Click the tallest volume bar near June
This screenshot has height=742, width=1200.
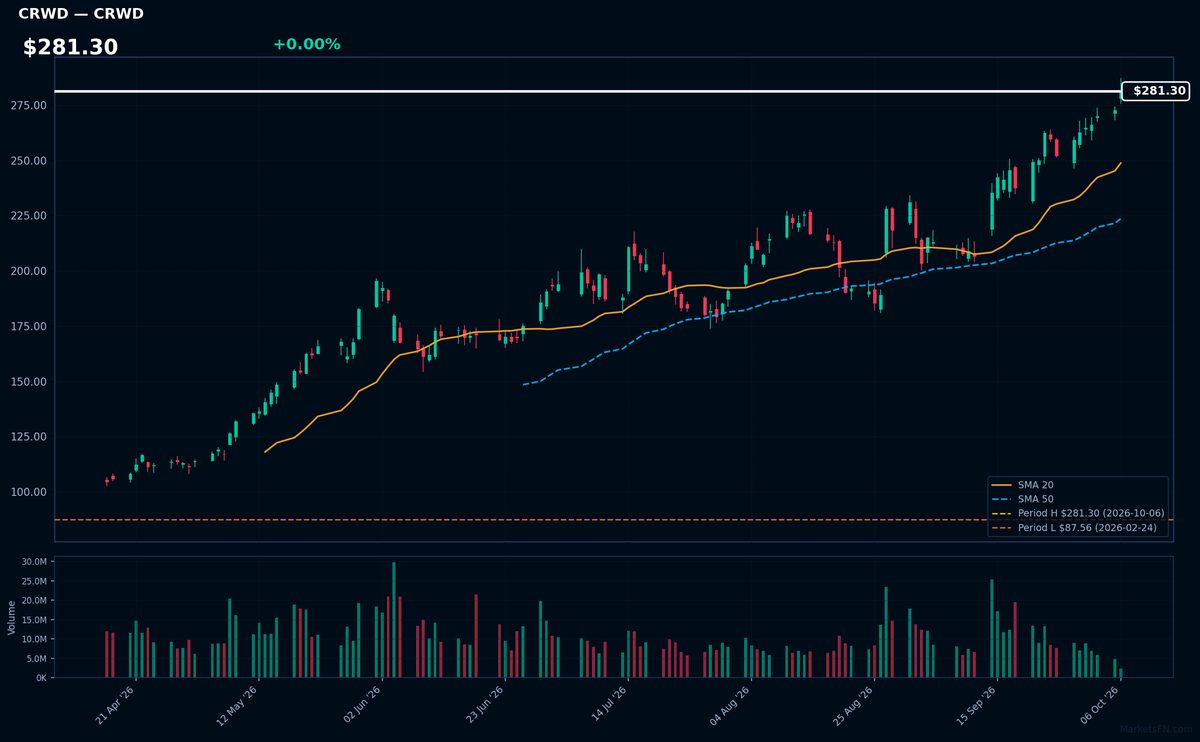click(x=394, y=619)
